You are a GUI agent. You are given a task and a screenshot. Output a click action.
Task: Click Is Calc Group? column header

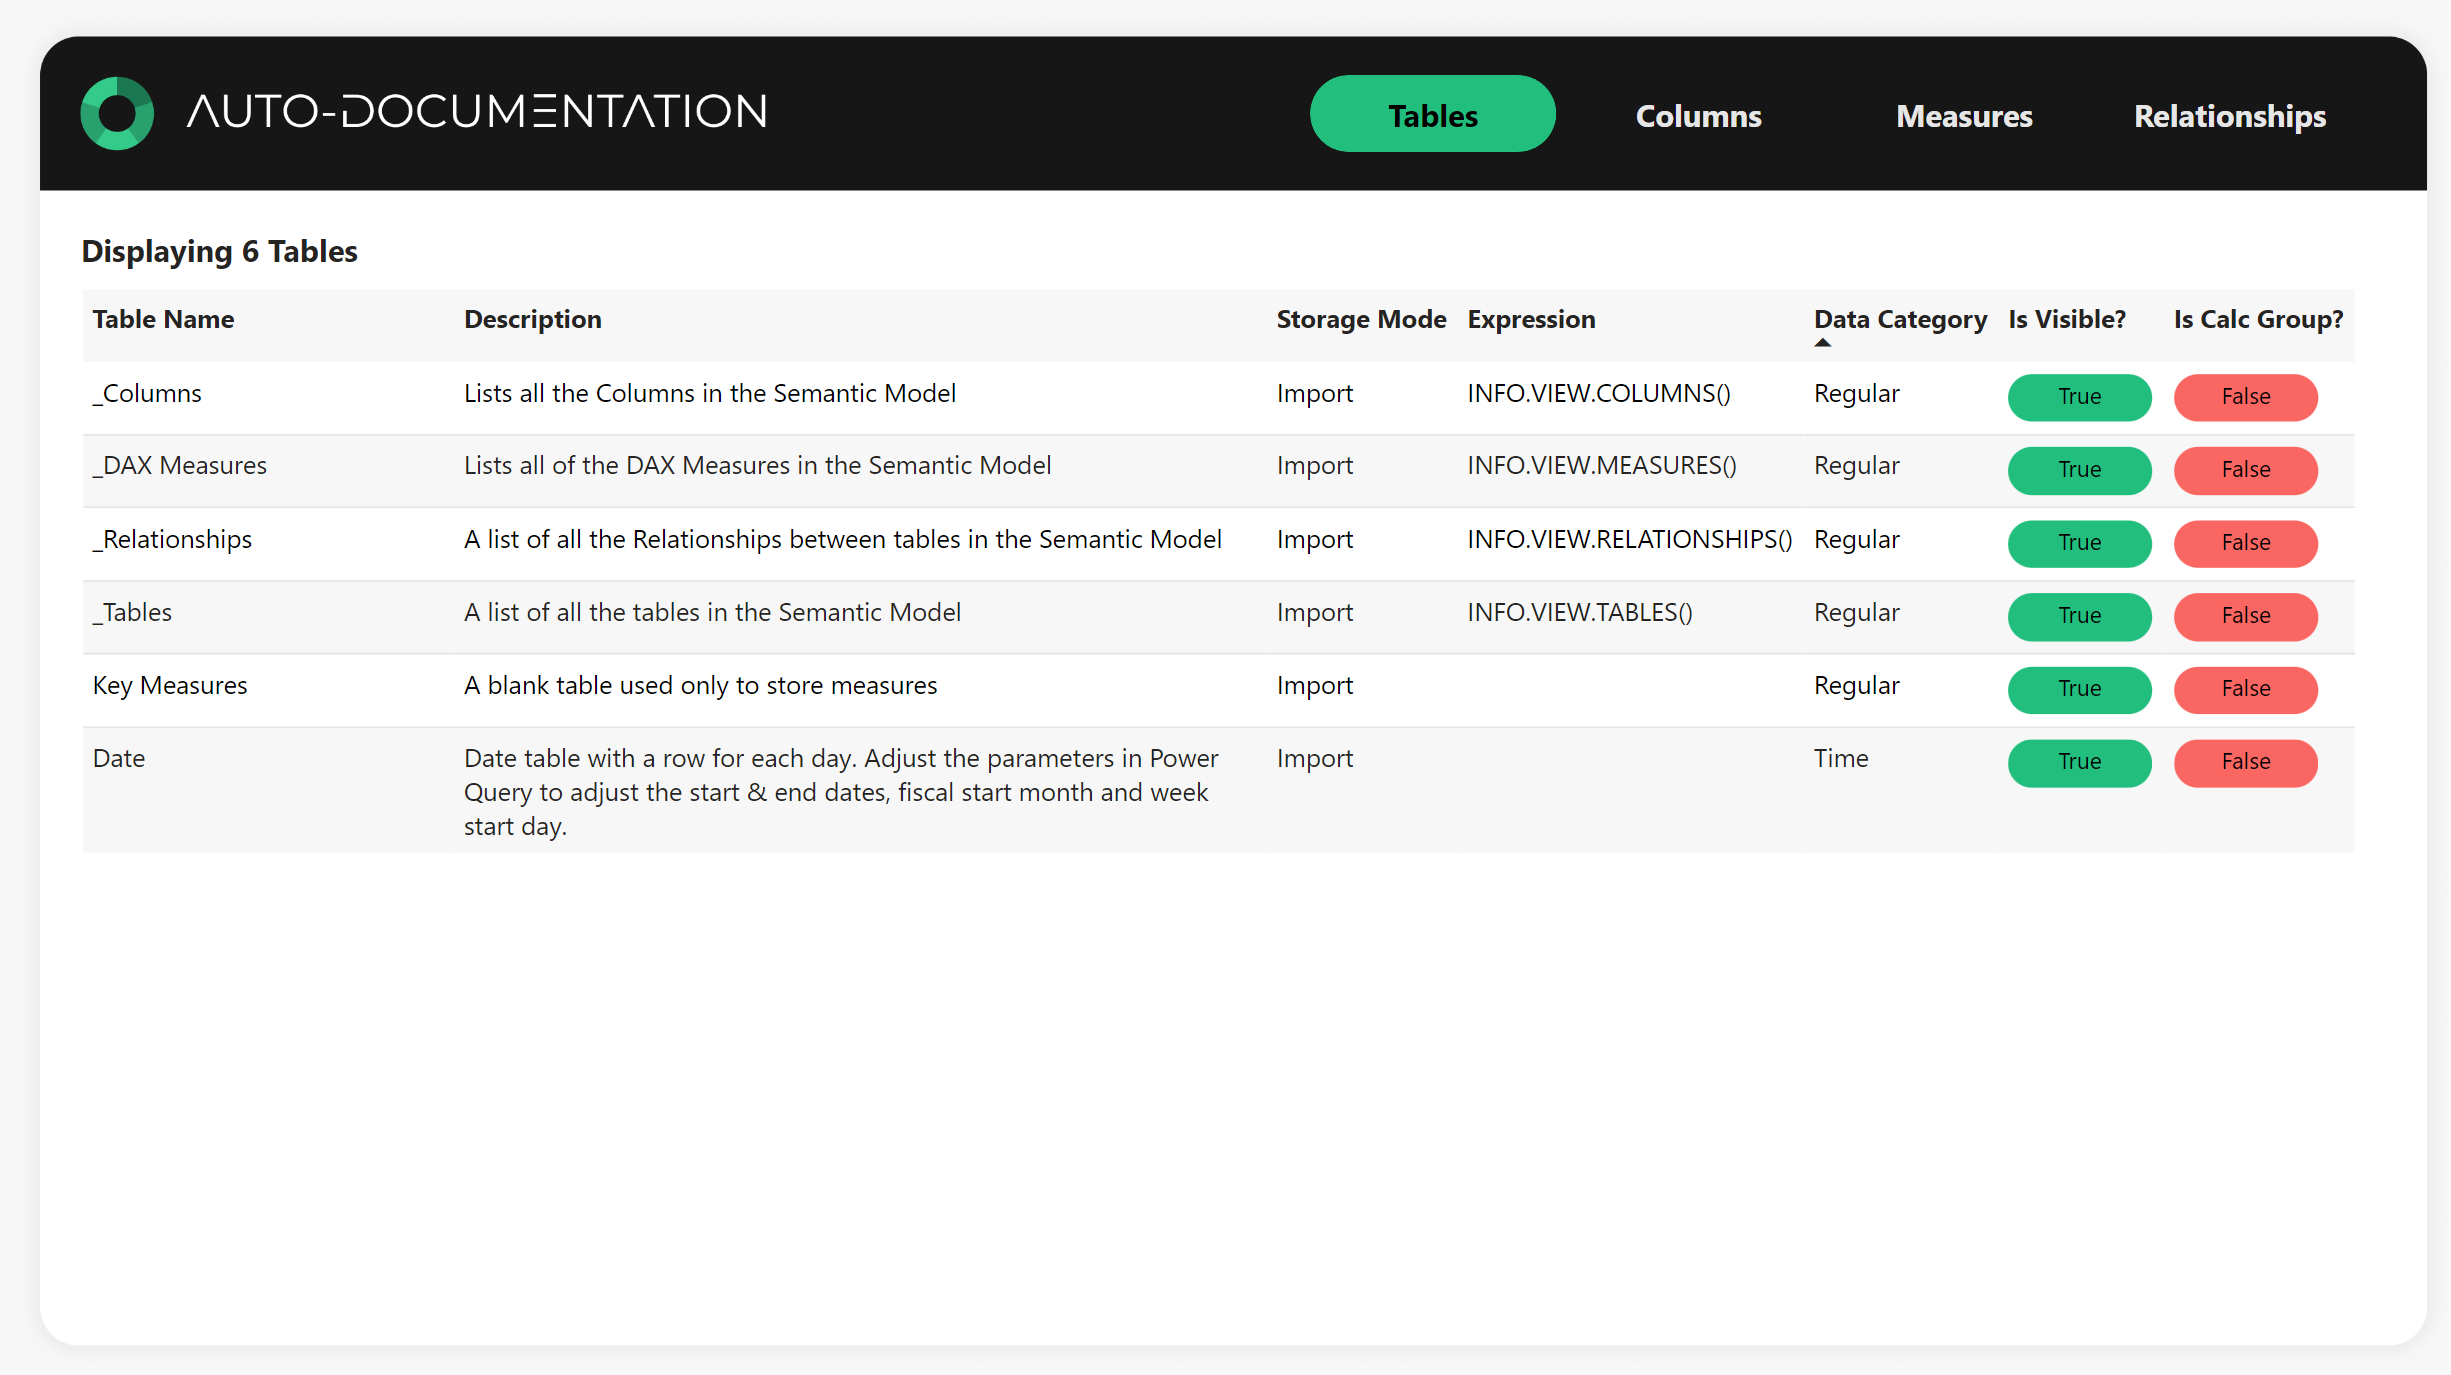point(2257,319)
